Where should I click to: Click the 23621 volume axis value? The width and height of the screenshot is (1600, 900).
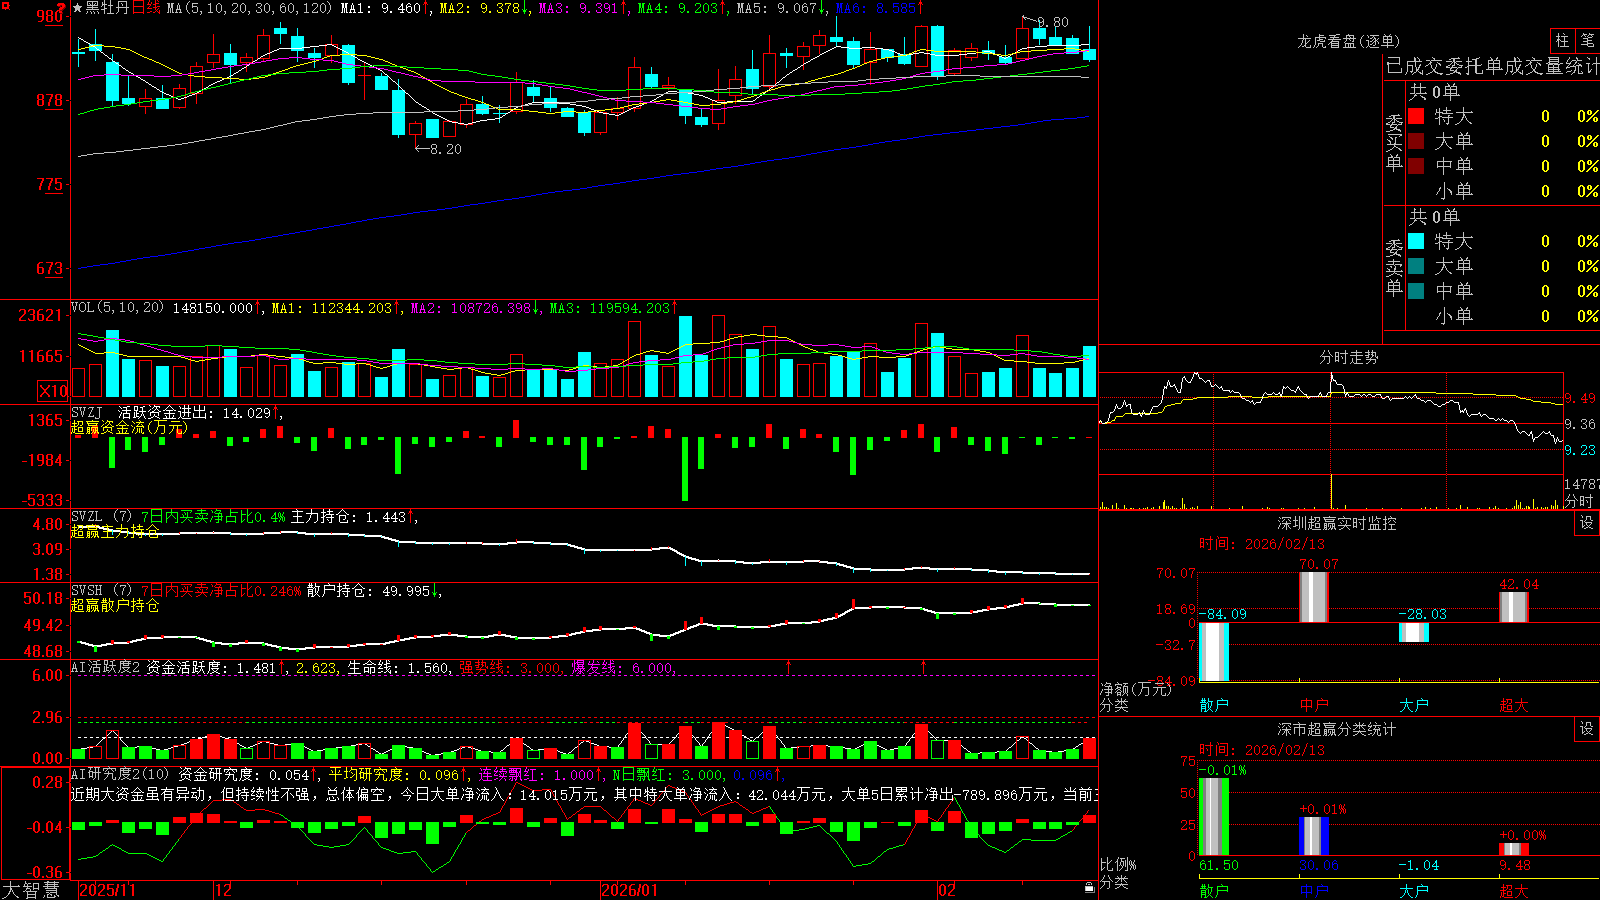(x=41, y=316)
